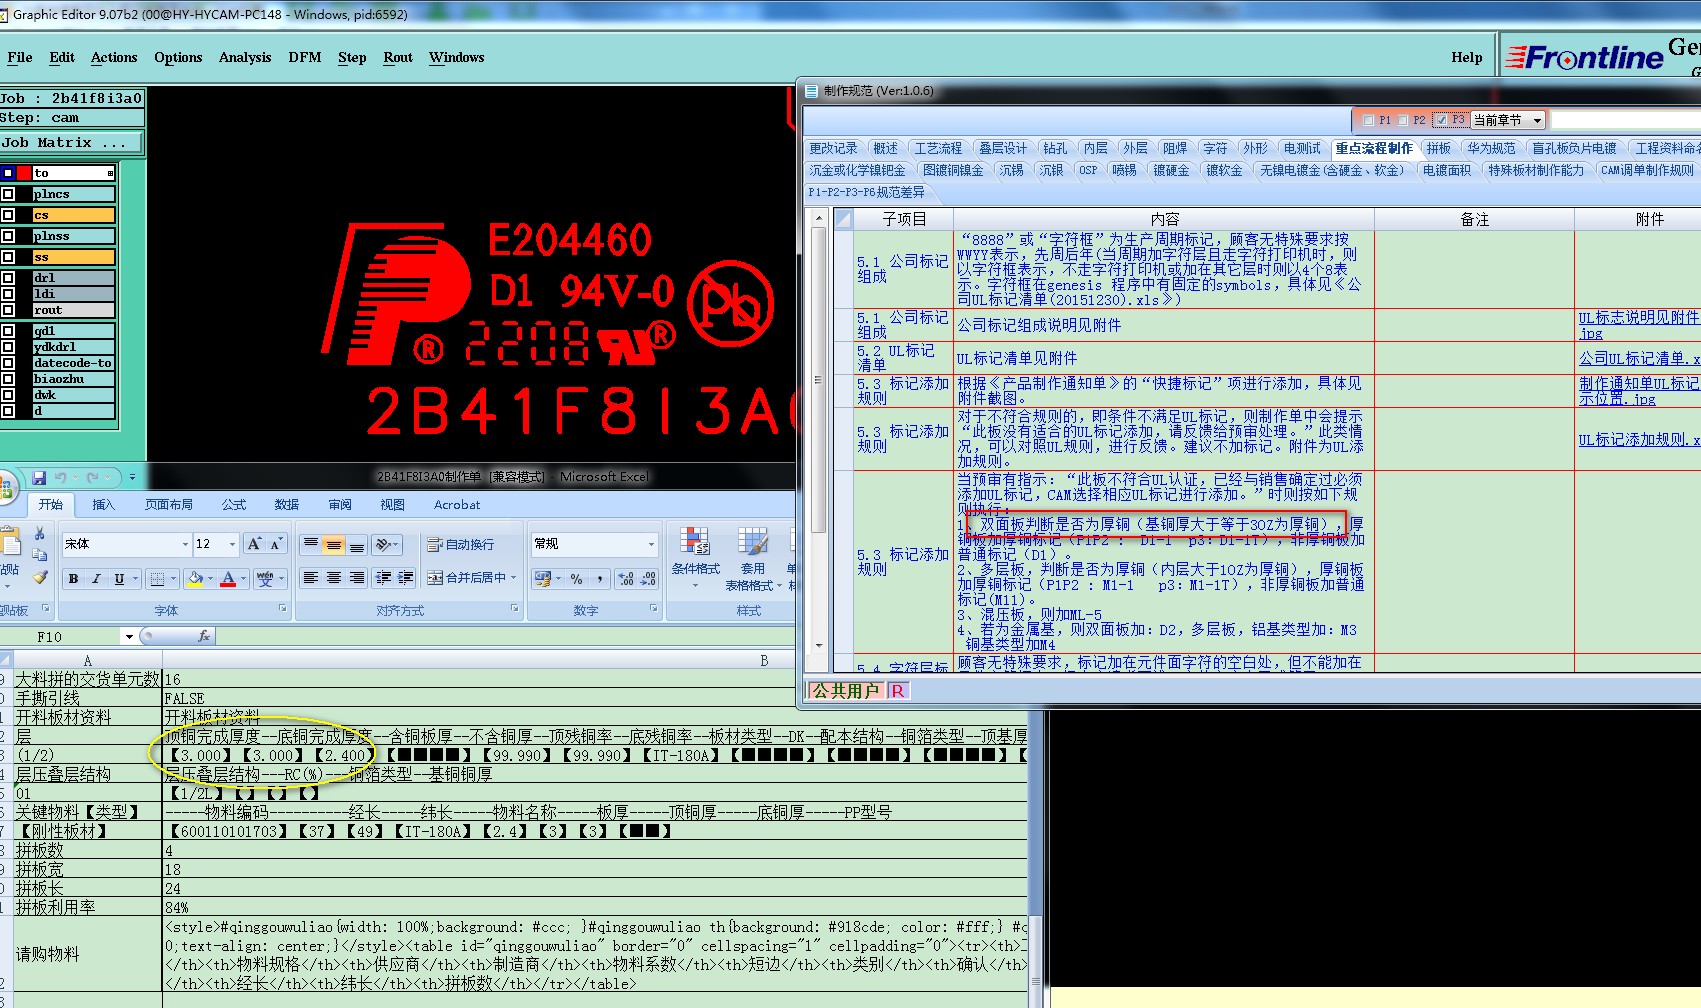Screen dimensions: 1701x1008
Task: Click the 自动换行 wrap text button
Action: click(461, 544)
